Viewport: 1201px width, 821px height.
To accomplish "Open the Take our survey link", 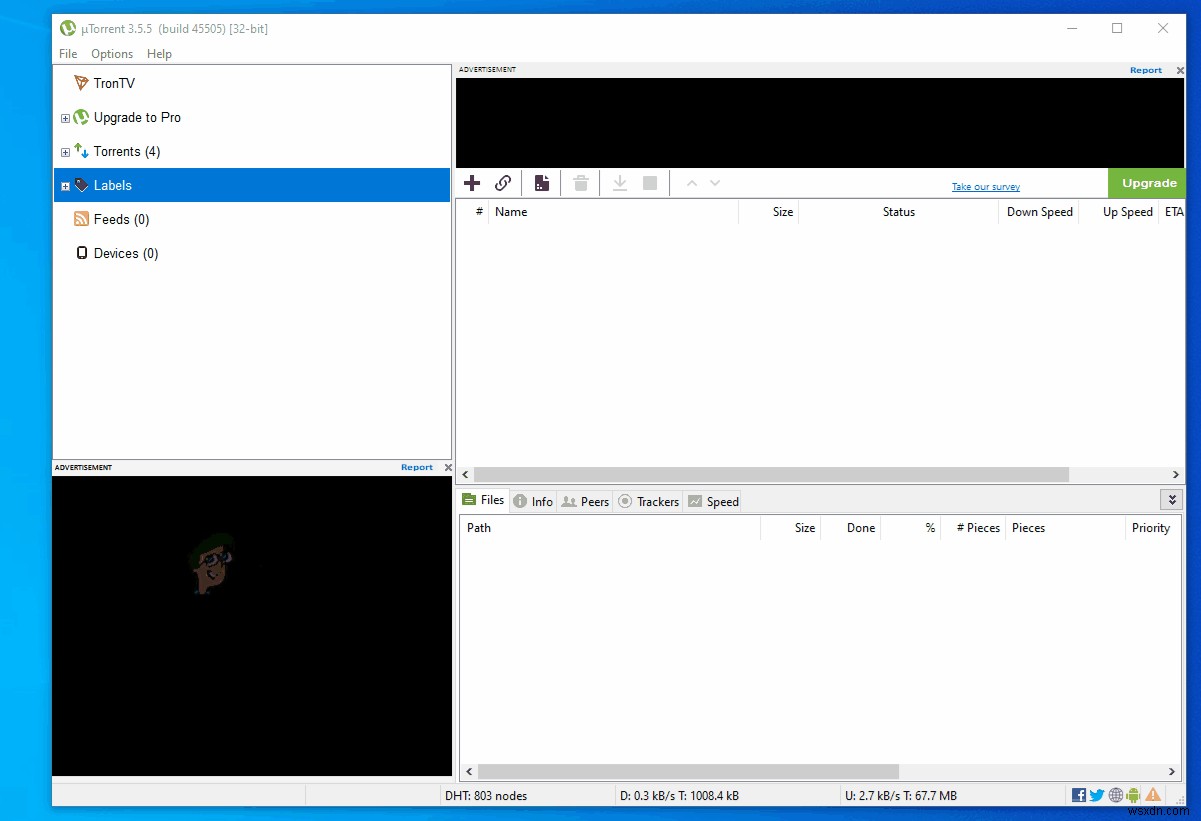I will click(x=986, y=187).
